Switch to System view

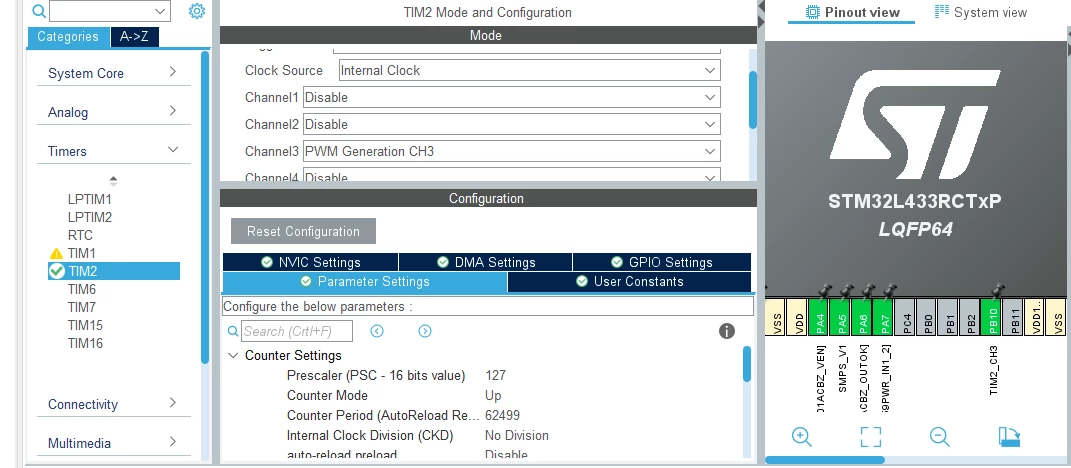click(981, 12)
